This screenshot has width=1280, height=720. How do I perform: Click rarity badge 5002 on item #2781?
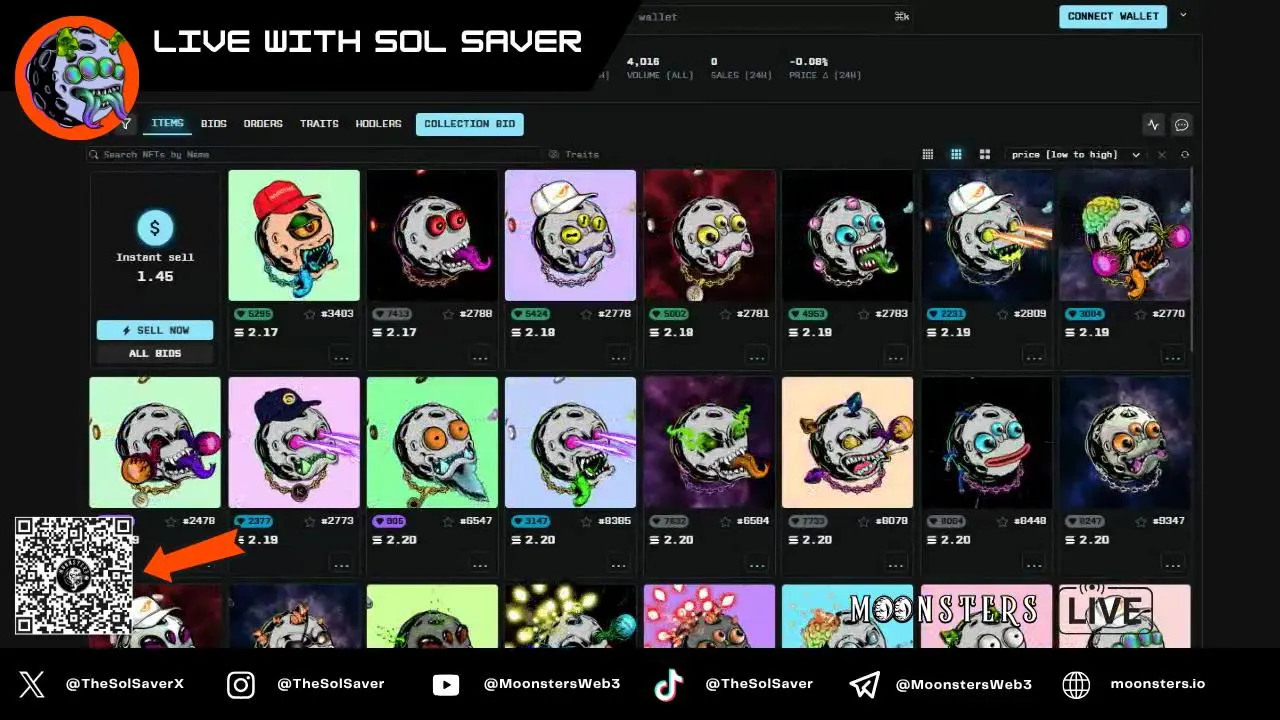coord(668,314)
